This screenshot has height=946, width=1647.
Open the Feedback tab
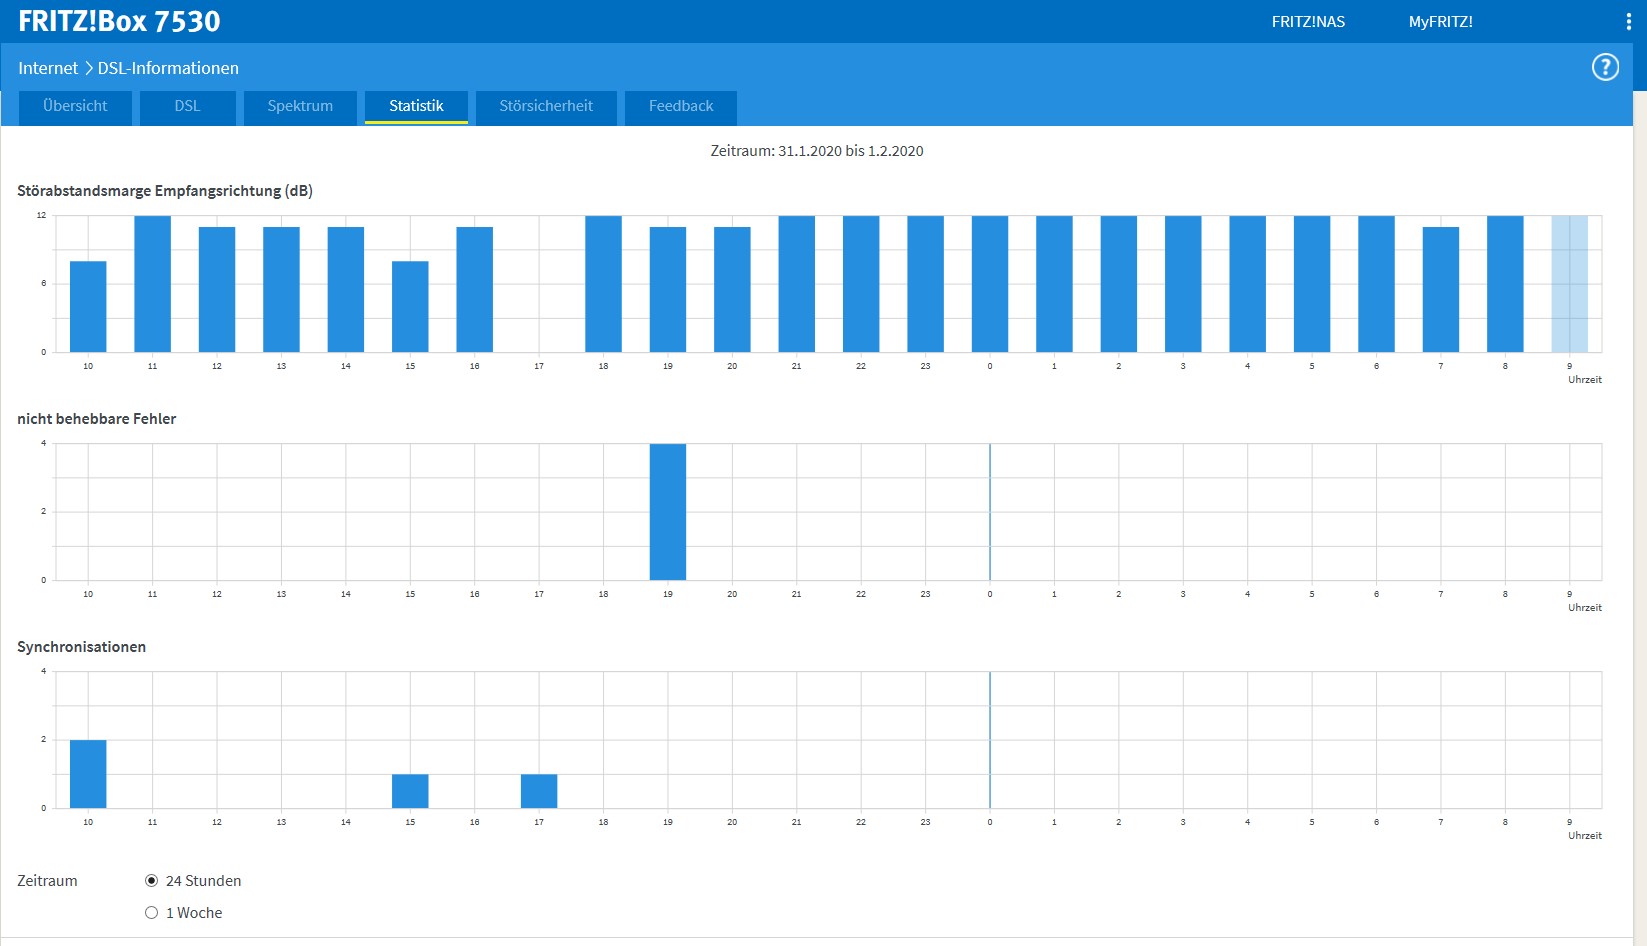click(x=681, y=106)
